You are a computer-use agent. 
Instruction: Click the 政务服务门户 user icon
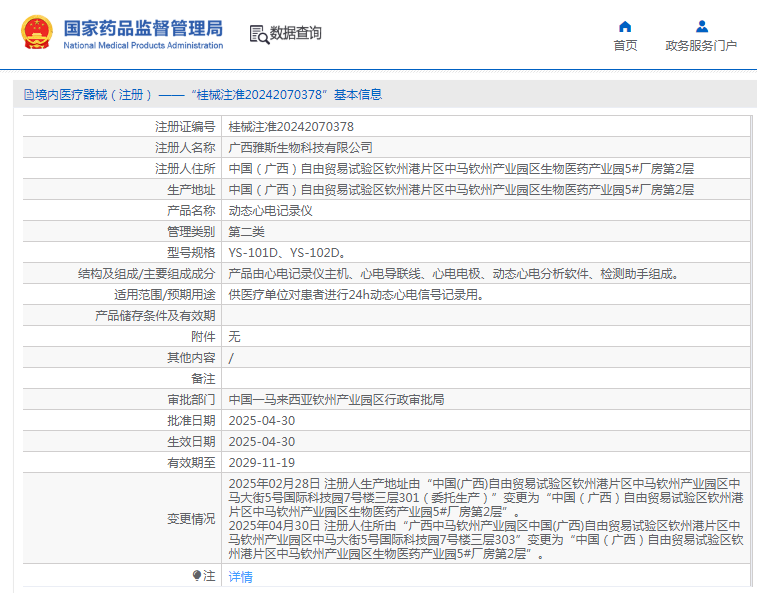[702, 26]
